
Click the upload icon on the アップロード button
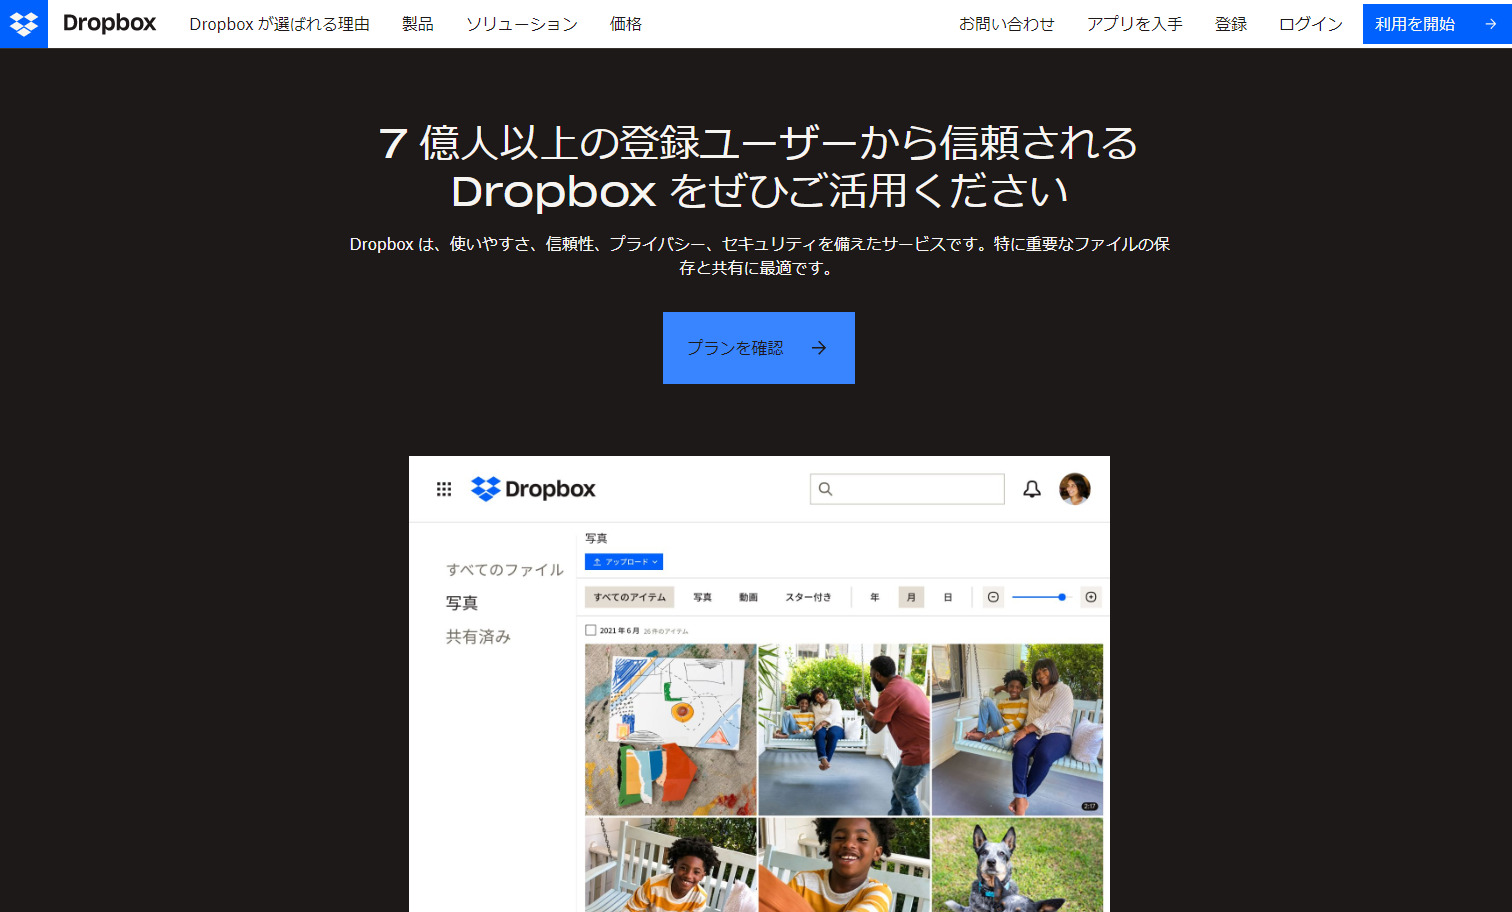[x=596, y=562]
